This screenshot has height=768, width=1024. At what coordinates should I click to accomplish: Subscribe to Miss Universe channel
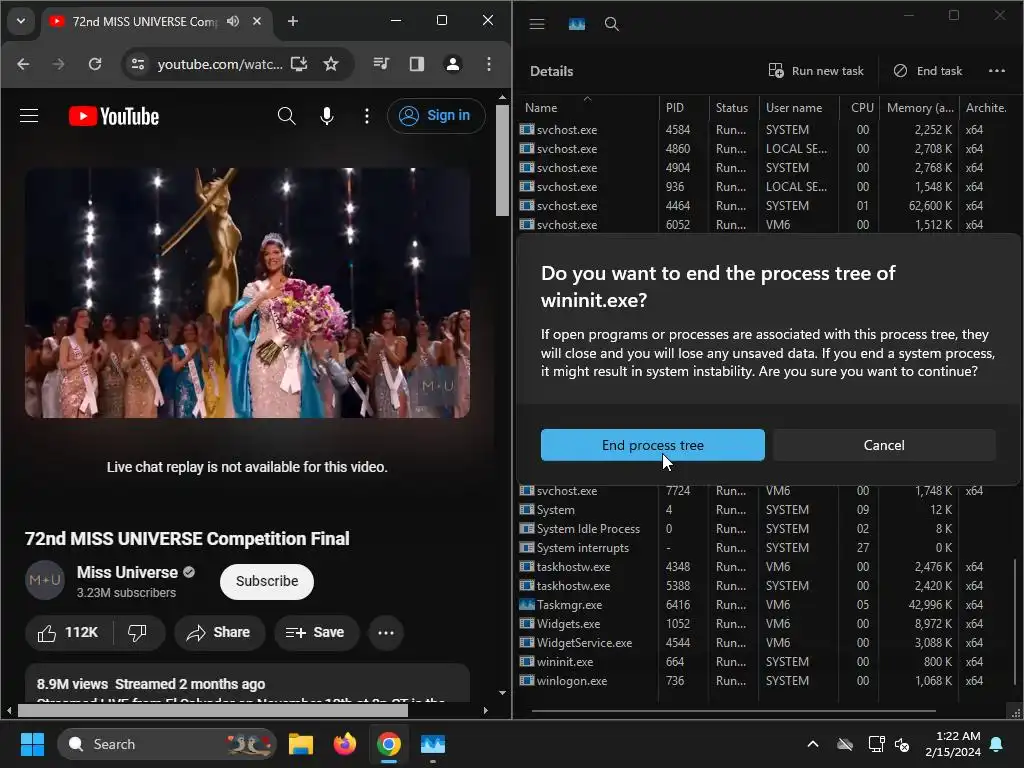pyautogui.click(x=266, y=581)
